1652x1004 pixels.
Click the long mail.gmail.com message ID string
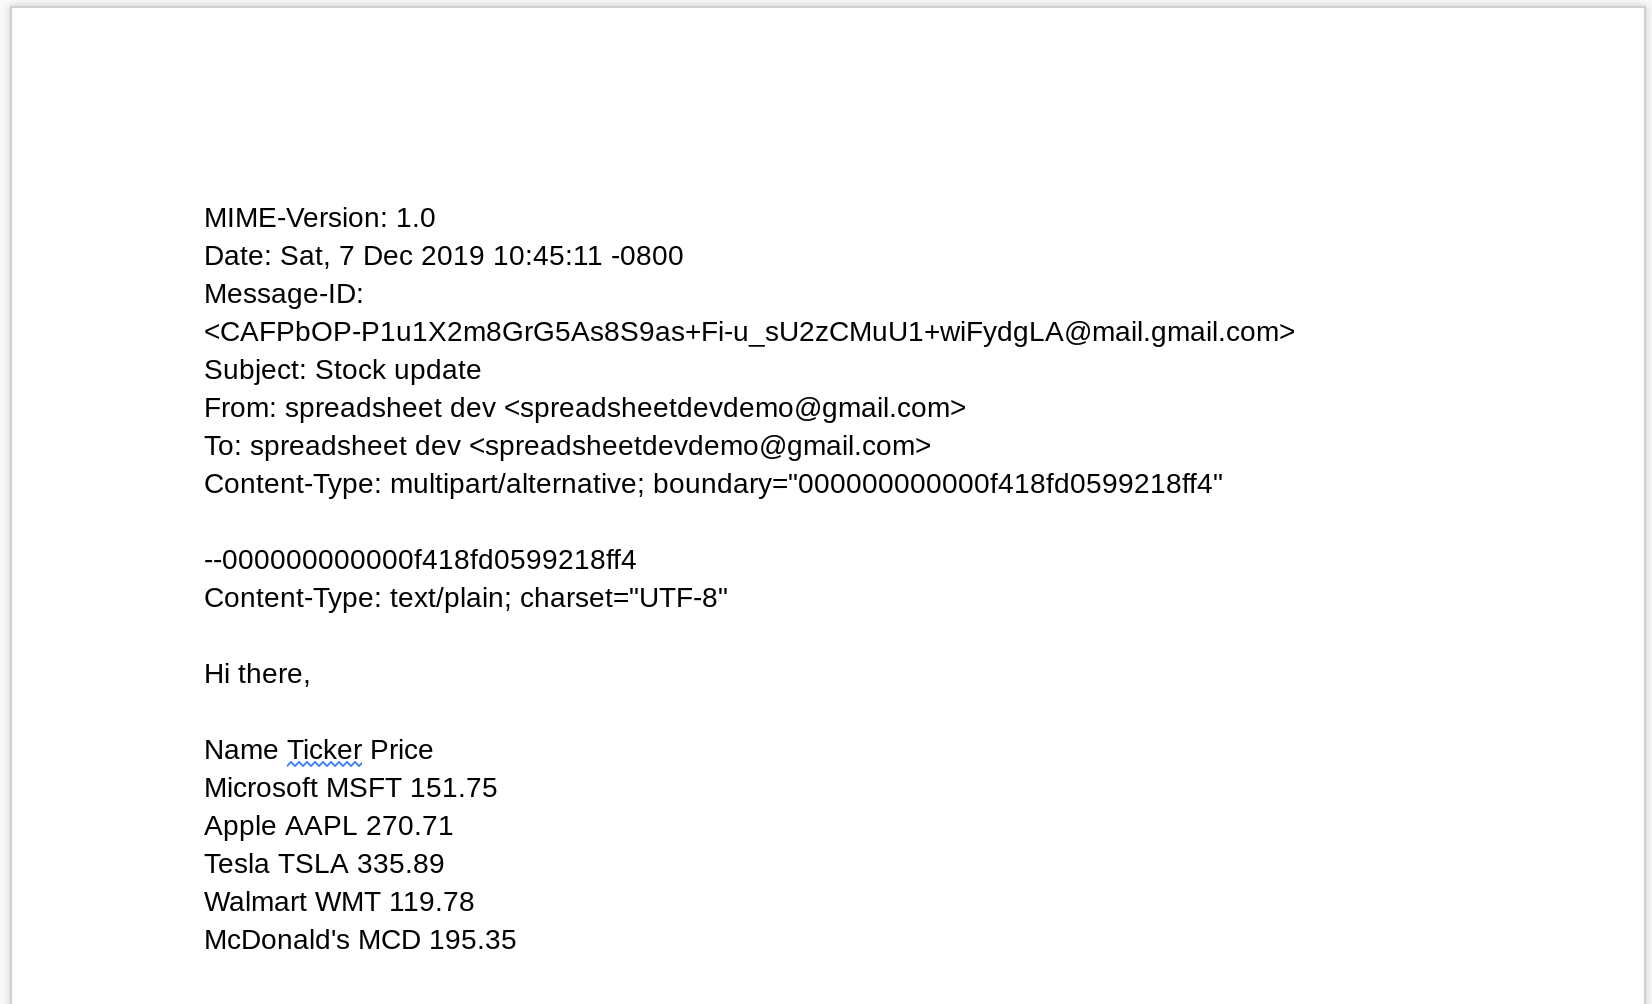pos(750,332)
